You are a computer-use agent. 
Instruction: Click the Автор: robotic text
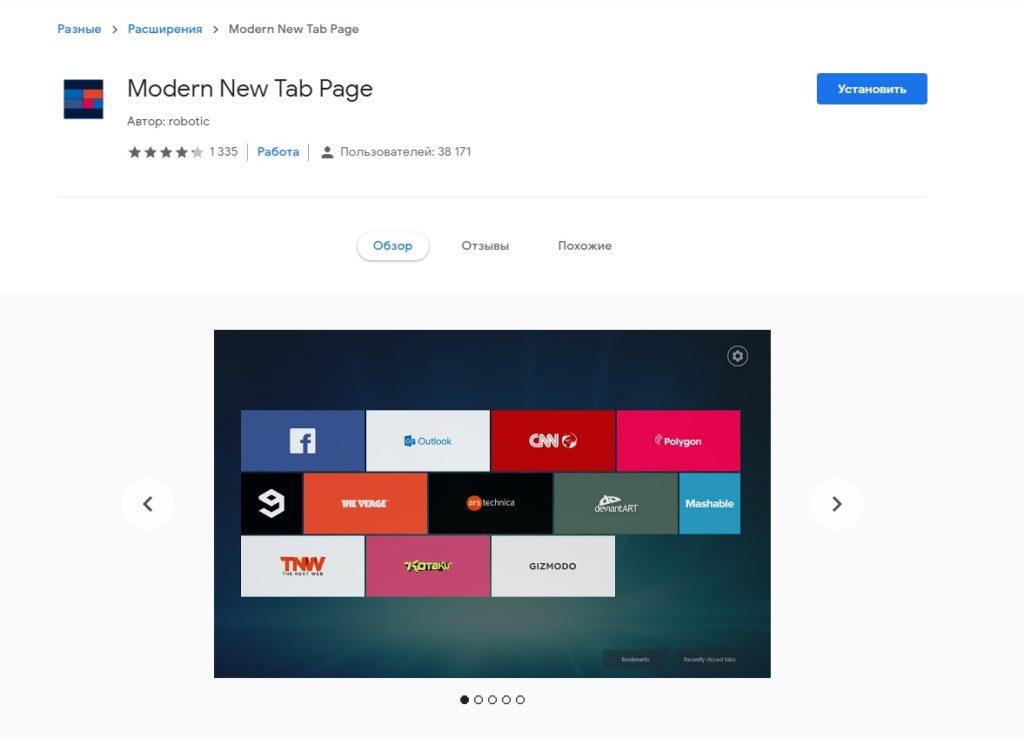click(168, 121)
